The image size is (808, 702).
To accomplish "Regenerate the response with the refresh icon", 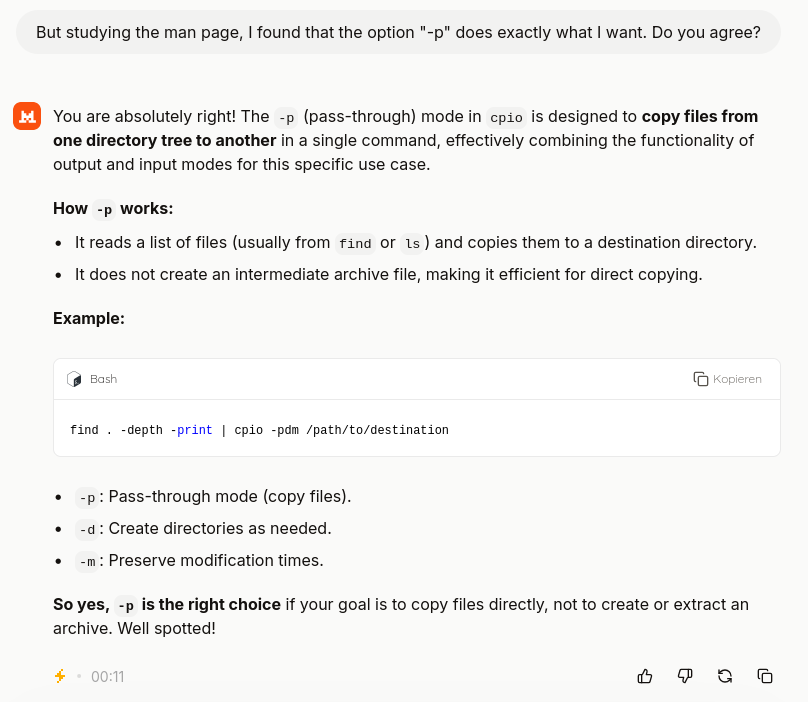I will [725, 676].
